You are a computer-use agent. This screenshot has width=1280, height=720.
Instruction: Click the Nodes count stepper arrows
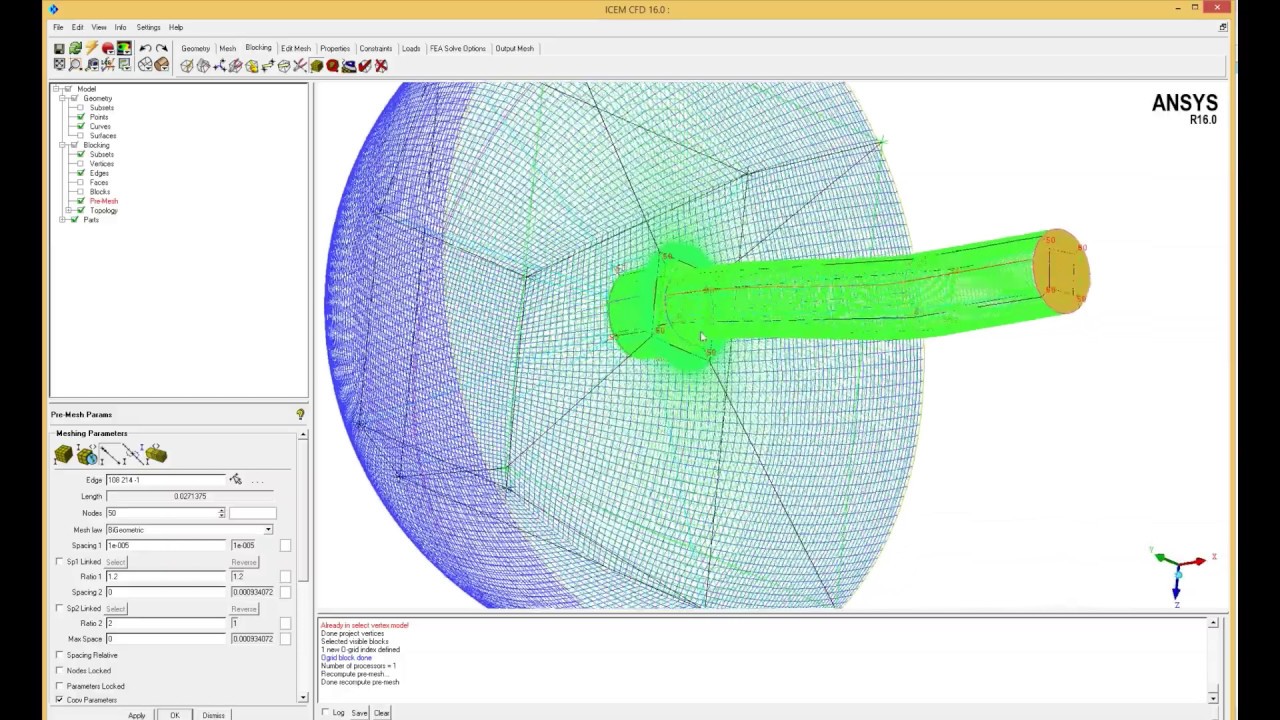coord(221,513)
